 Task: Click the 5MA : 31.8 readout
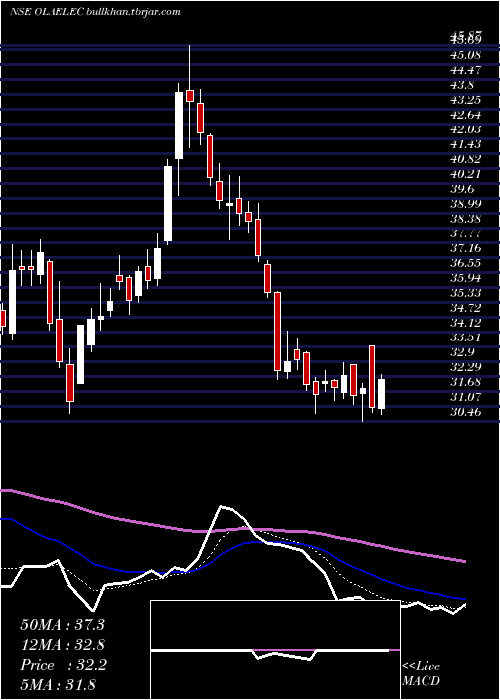click(x=58, y=685)
